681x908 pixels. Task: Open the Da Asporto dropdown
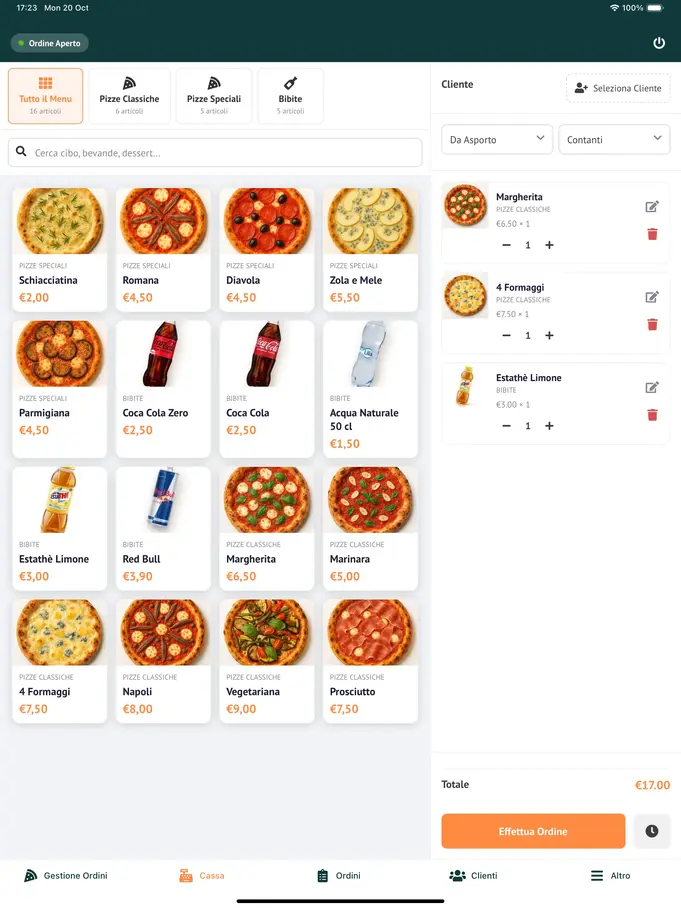click(496, 139)
